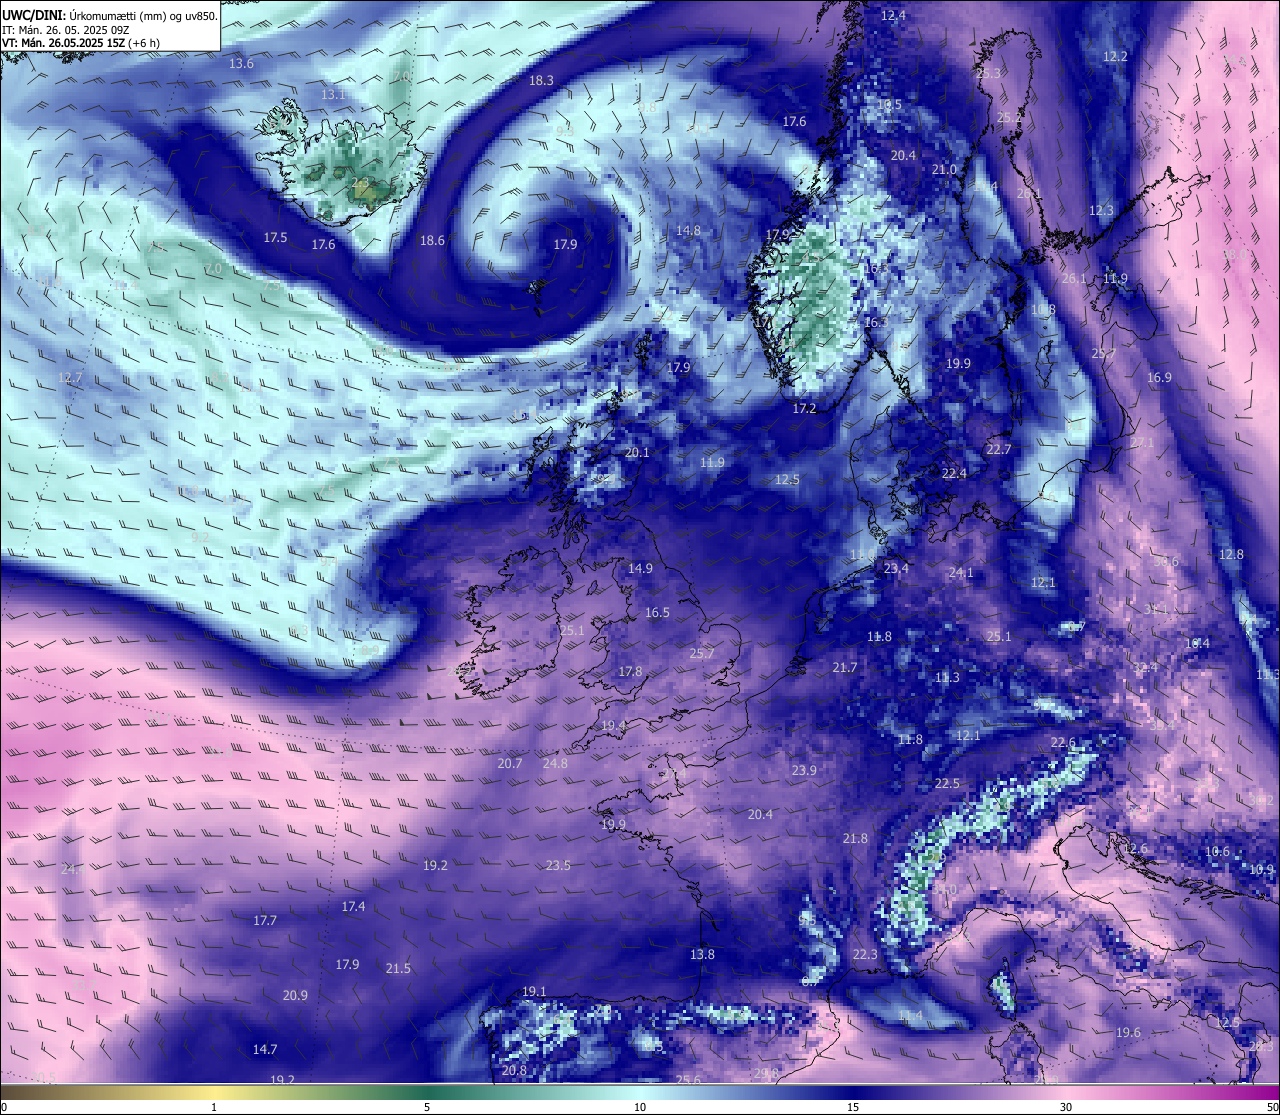Click the 17.4 value west of Biscay

(353, 907)
